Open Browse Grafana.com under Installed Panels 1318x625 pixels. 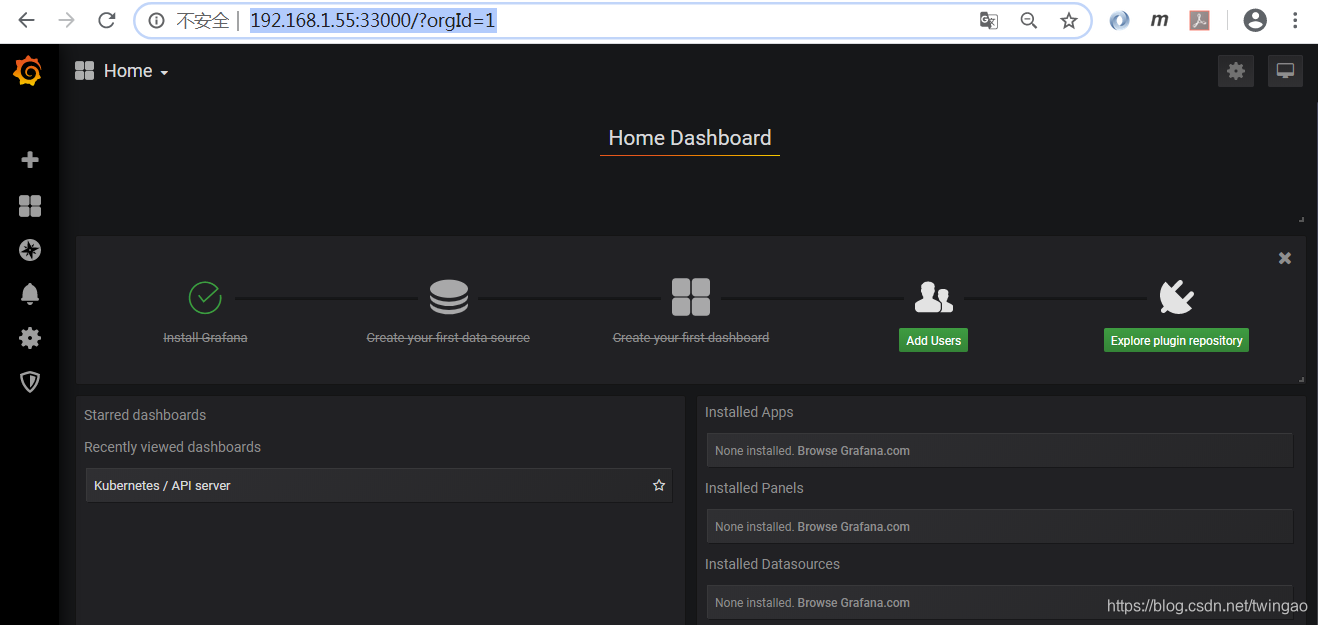tap(853, 527)
